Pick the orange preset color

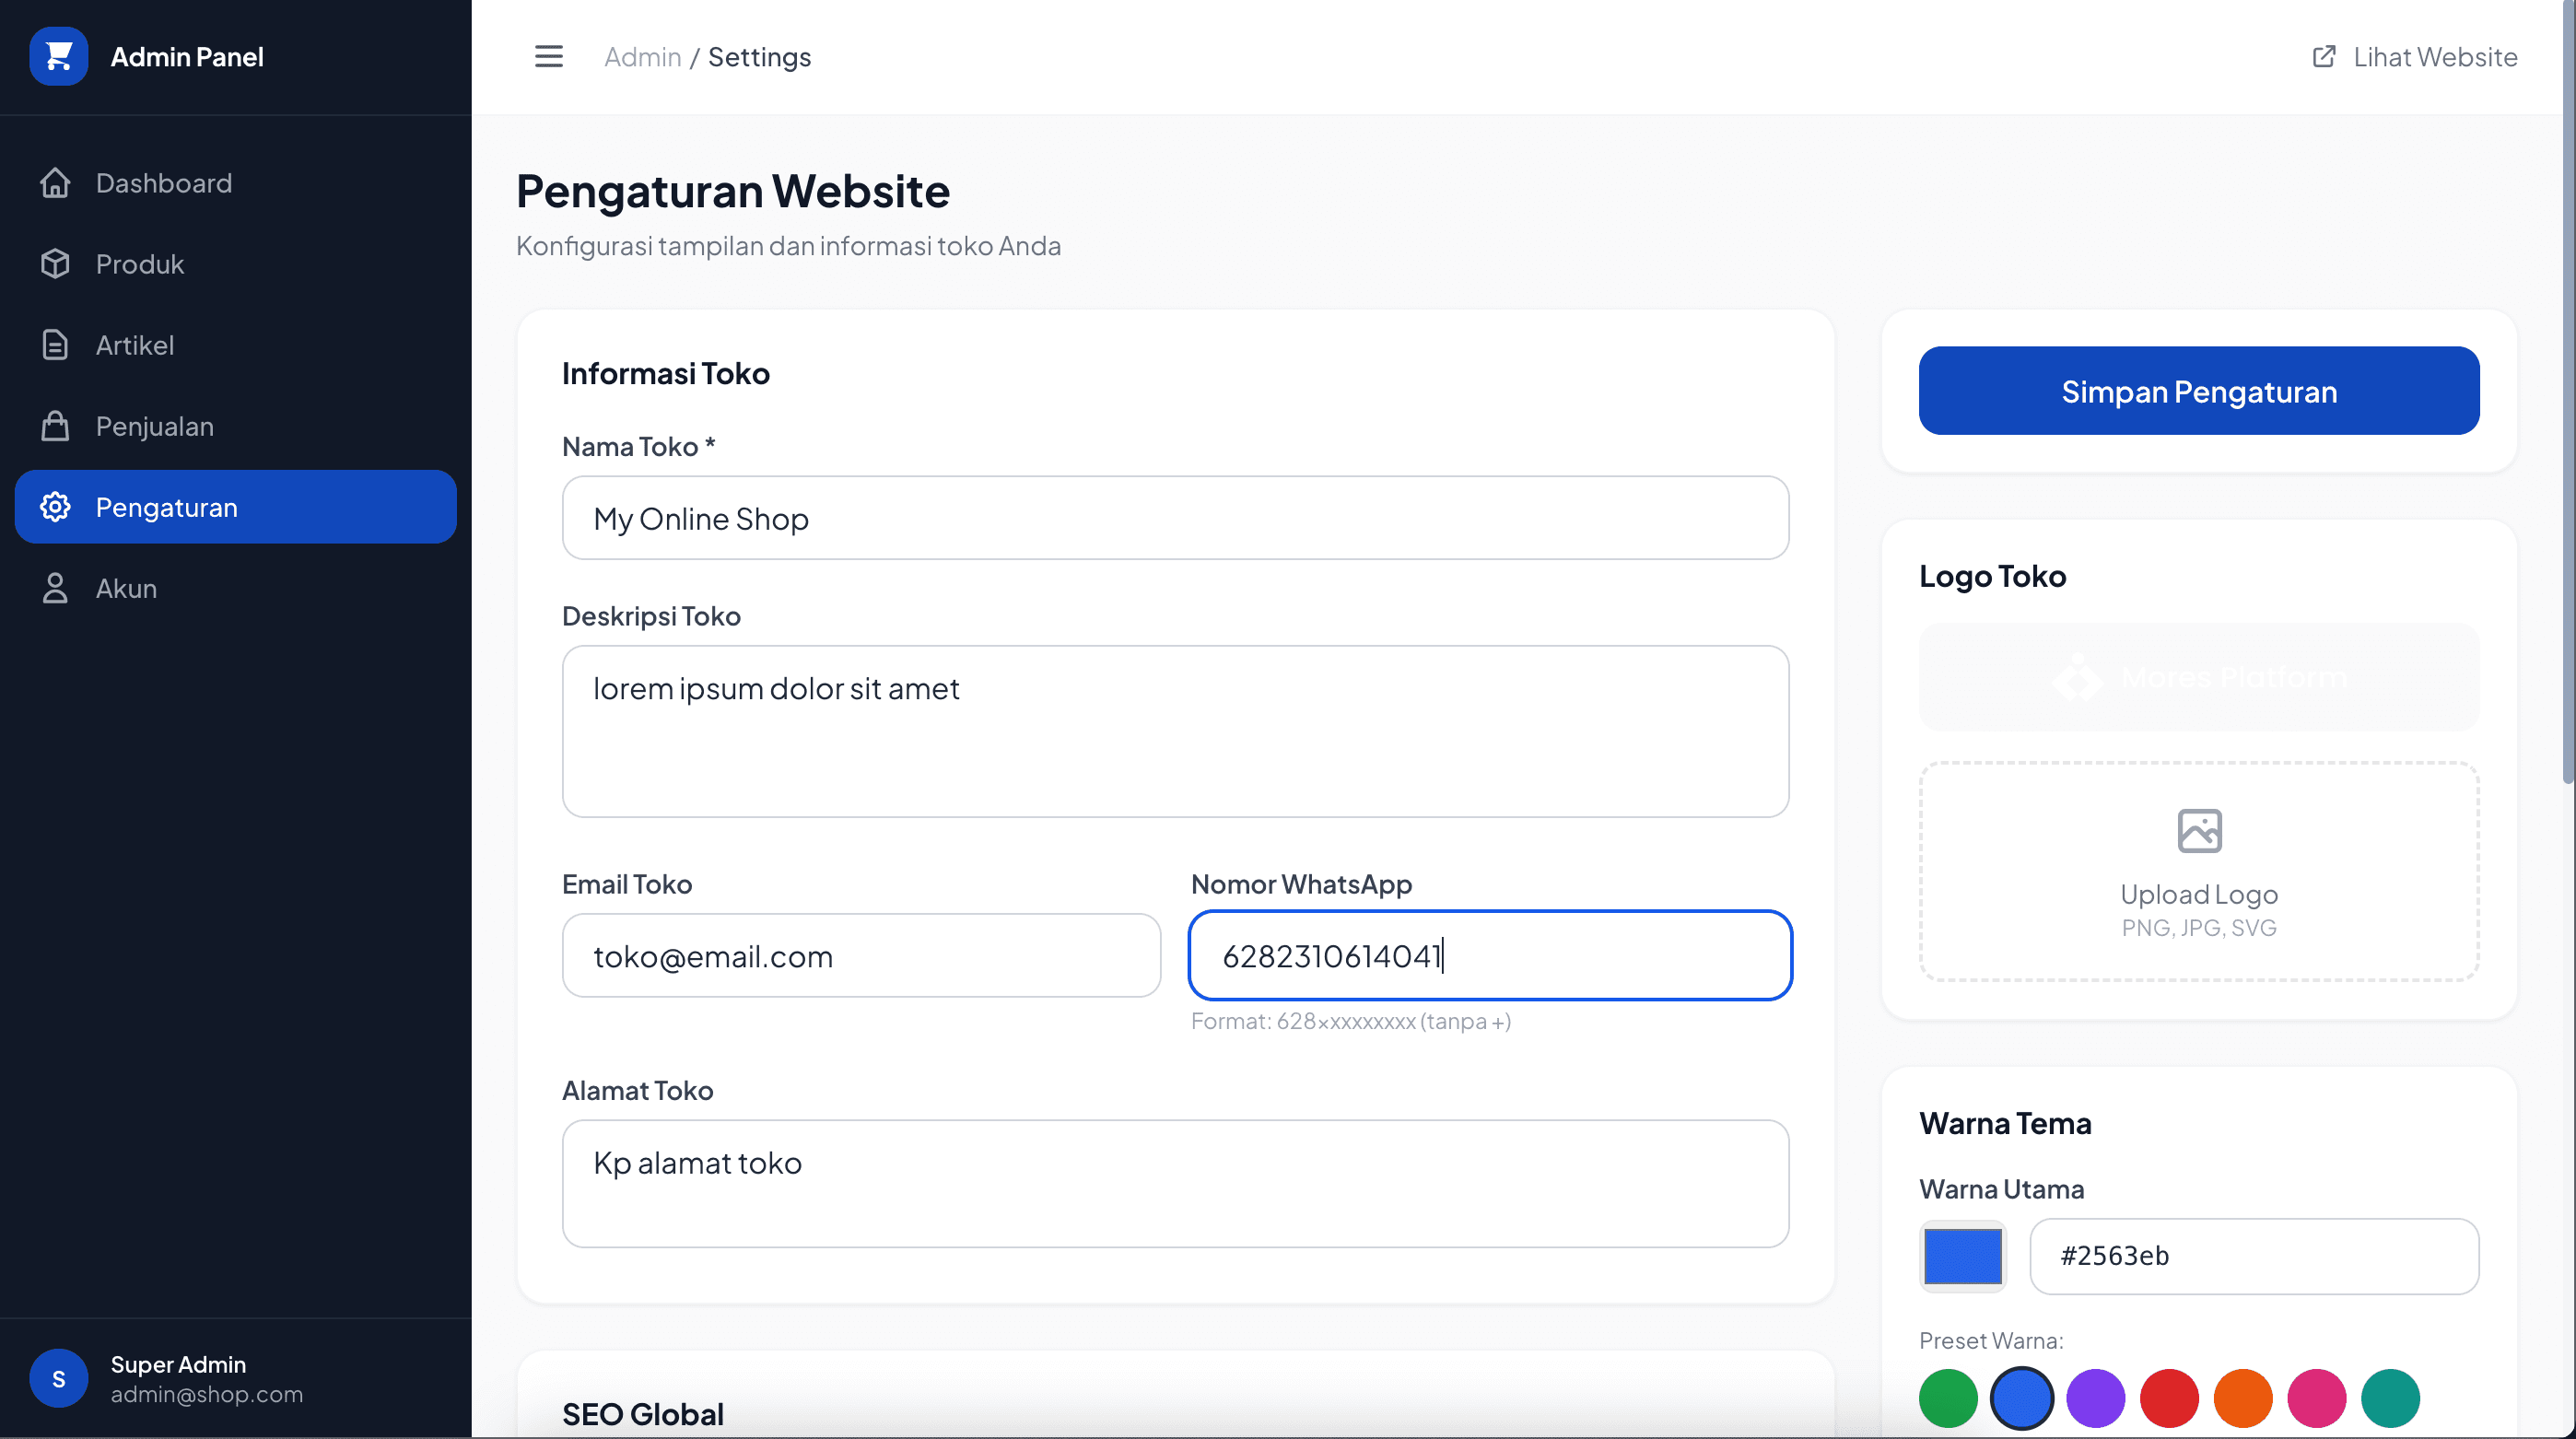pos(2243,1398)
